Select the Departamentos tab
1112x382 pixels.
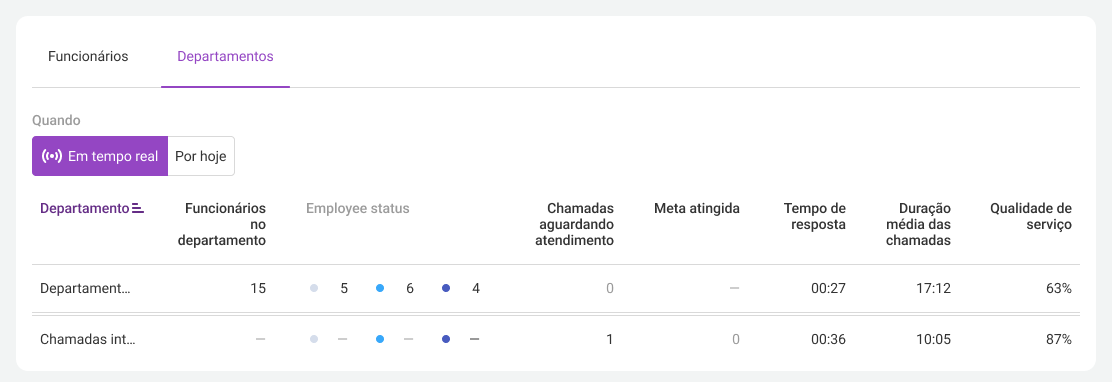tap(226, 57)
